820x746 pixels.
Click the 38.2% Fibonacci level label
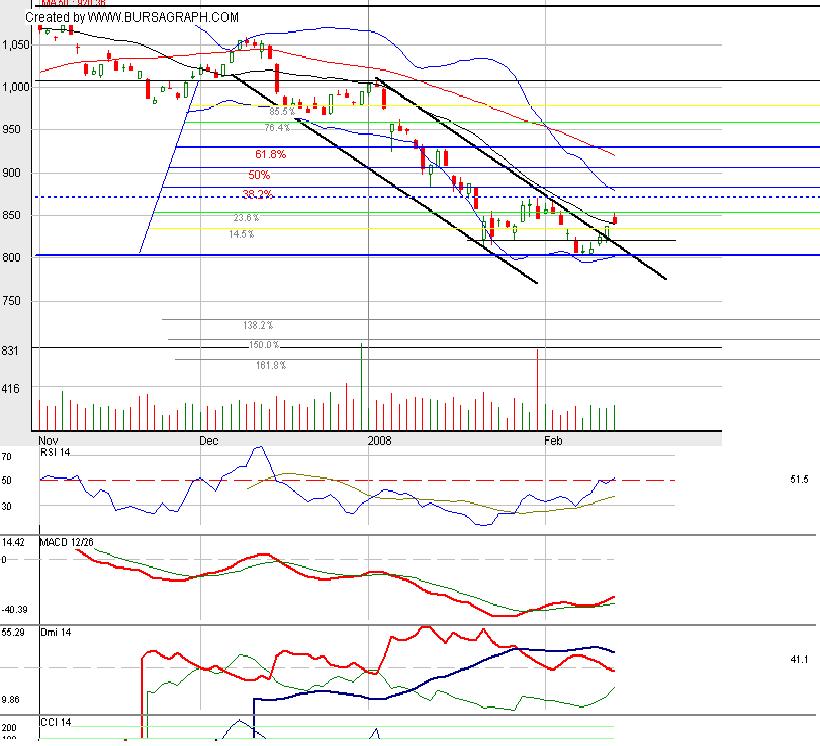point(258,194)
